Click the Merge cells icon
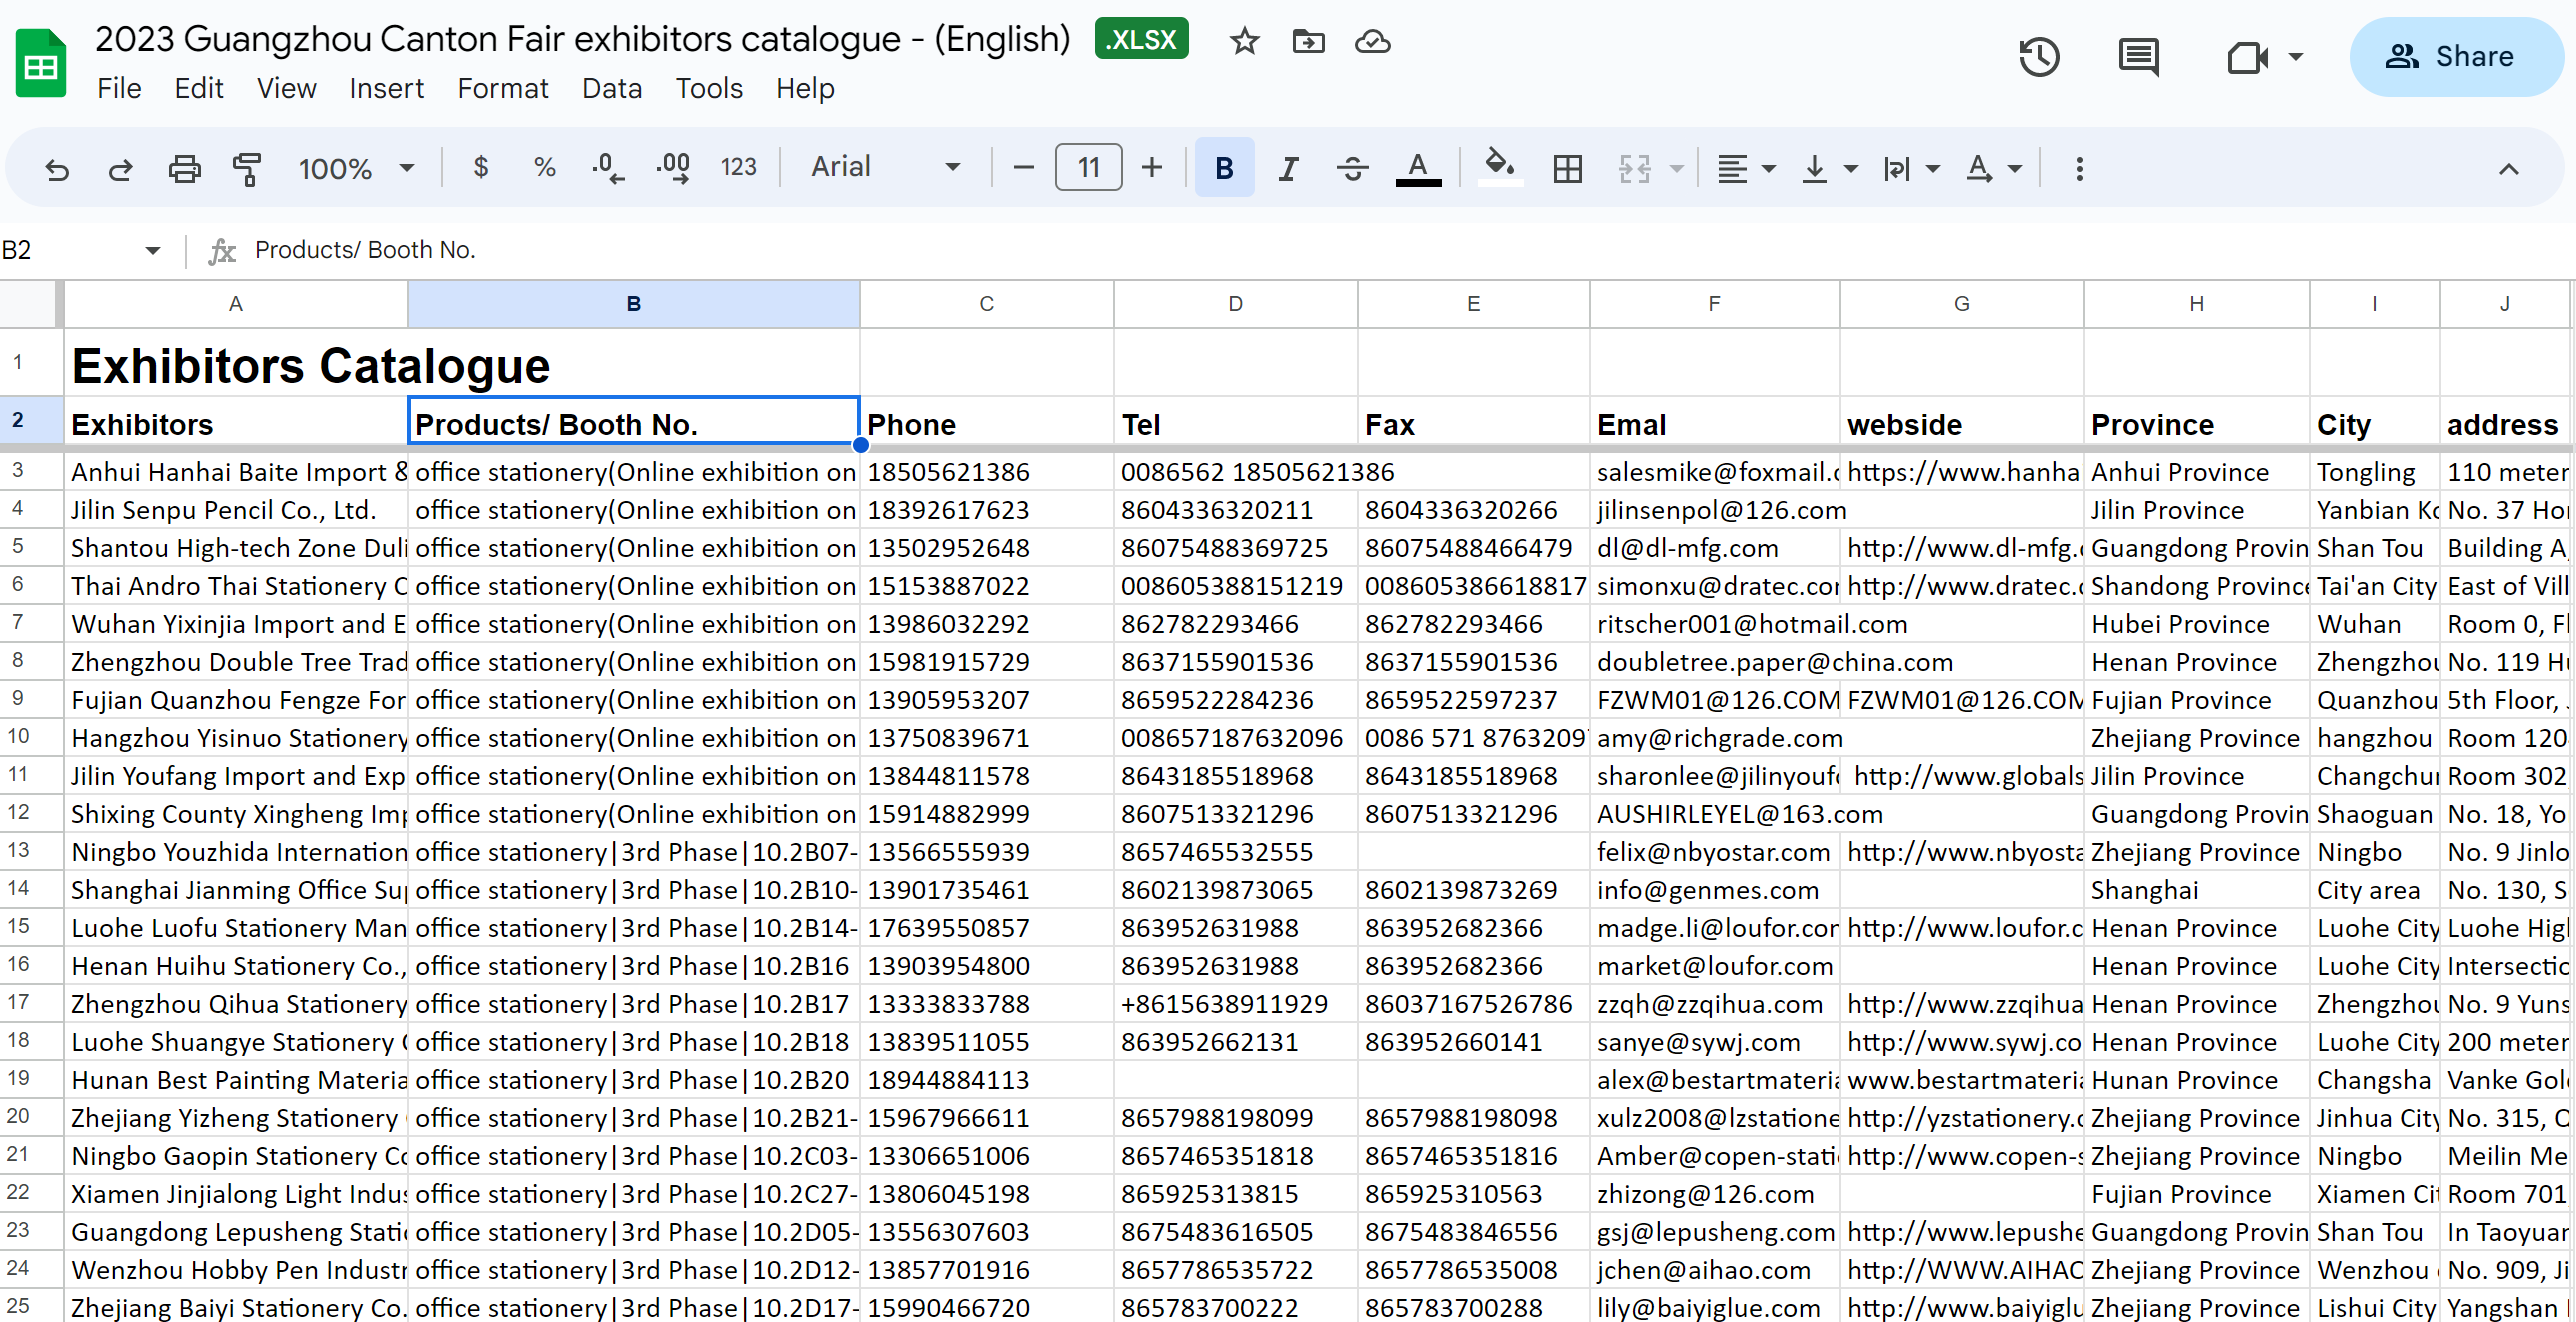Image resolution: width=2576 pixels, height=1322 pixels. pos(1635,168)
